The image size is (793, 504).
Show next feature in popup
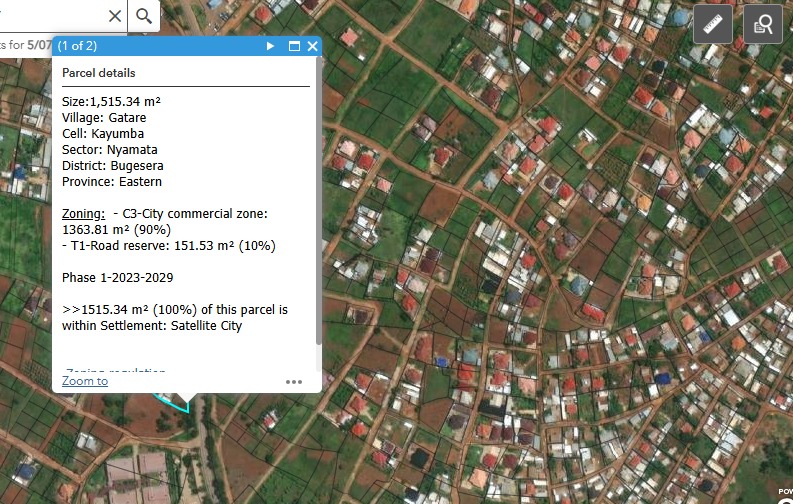(x=270, y=46)
